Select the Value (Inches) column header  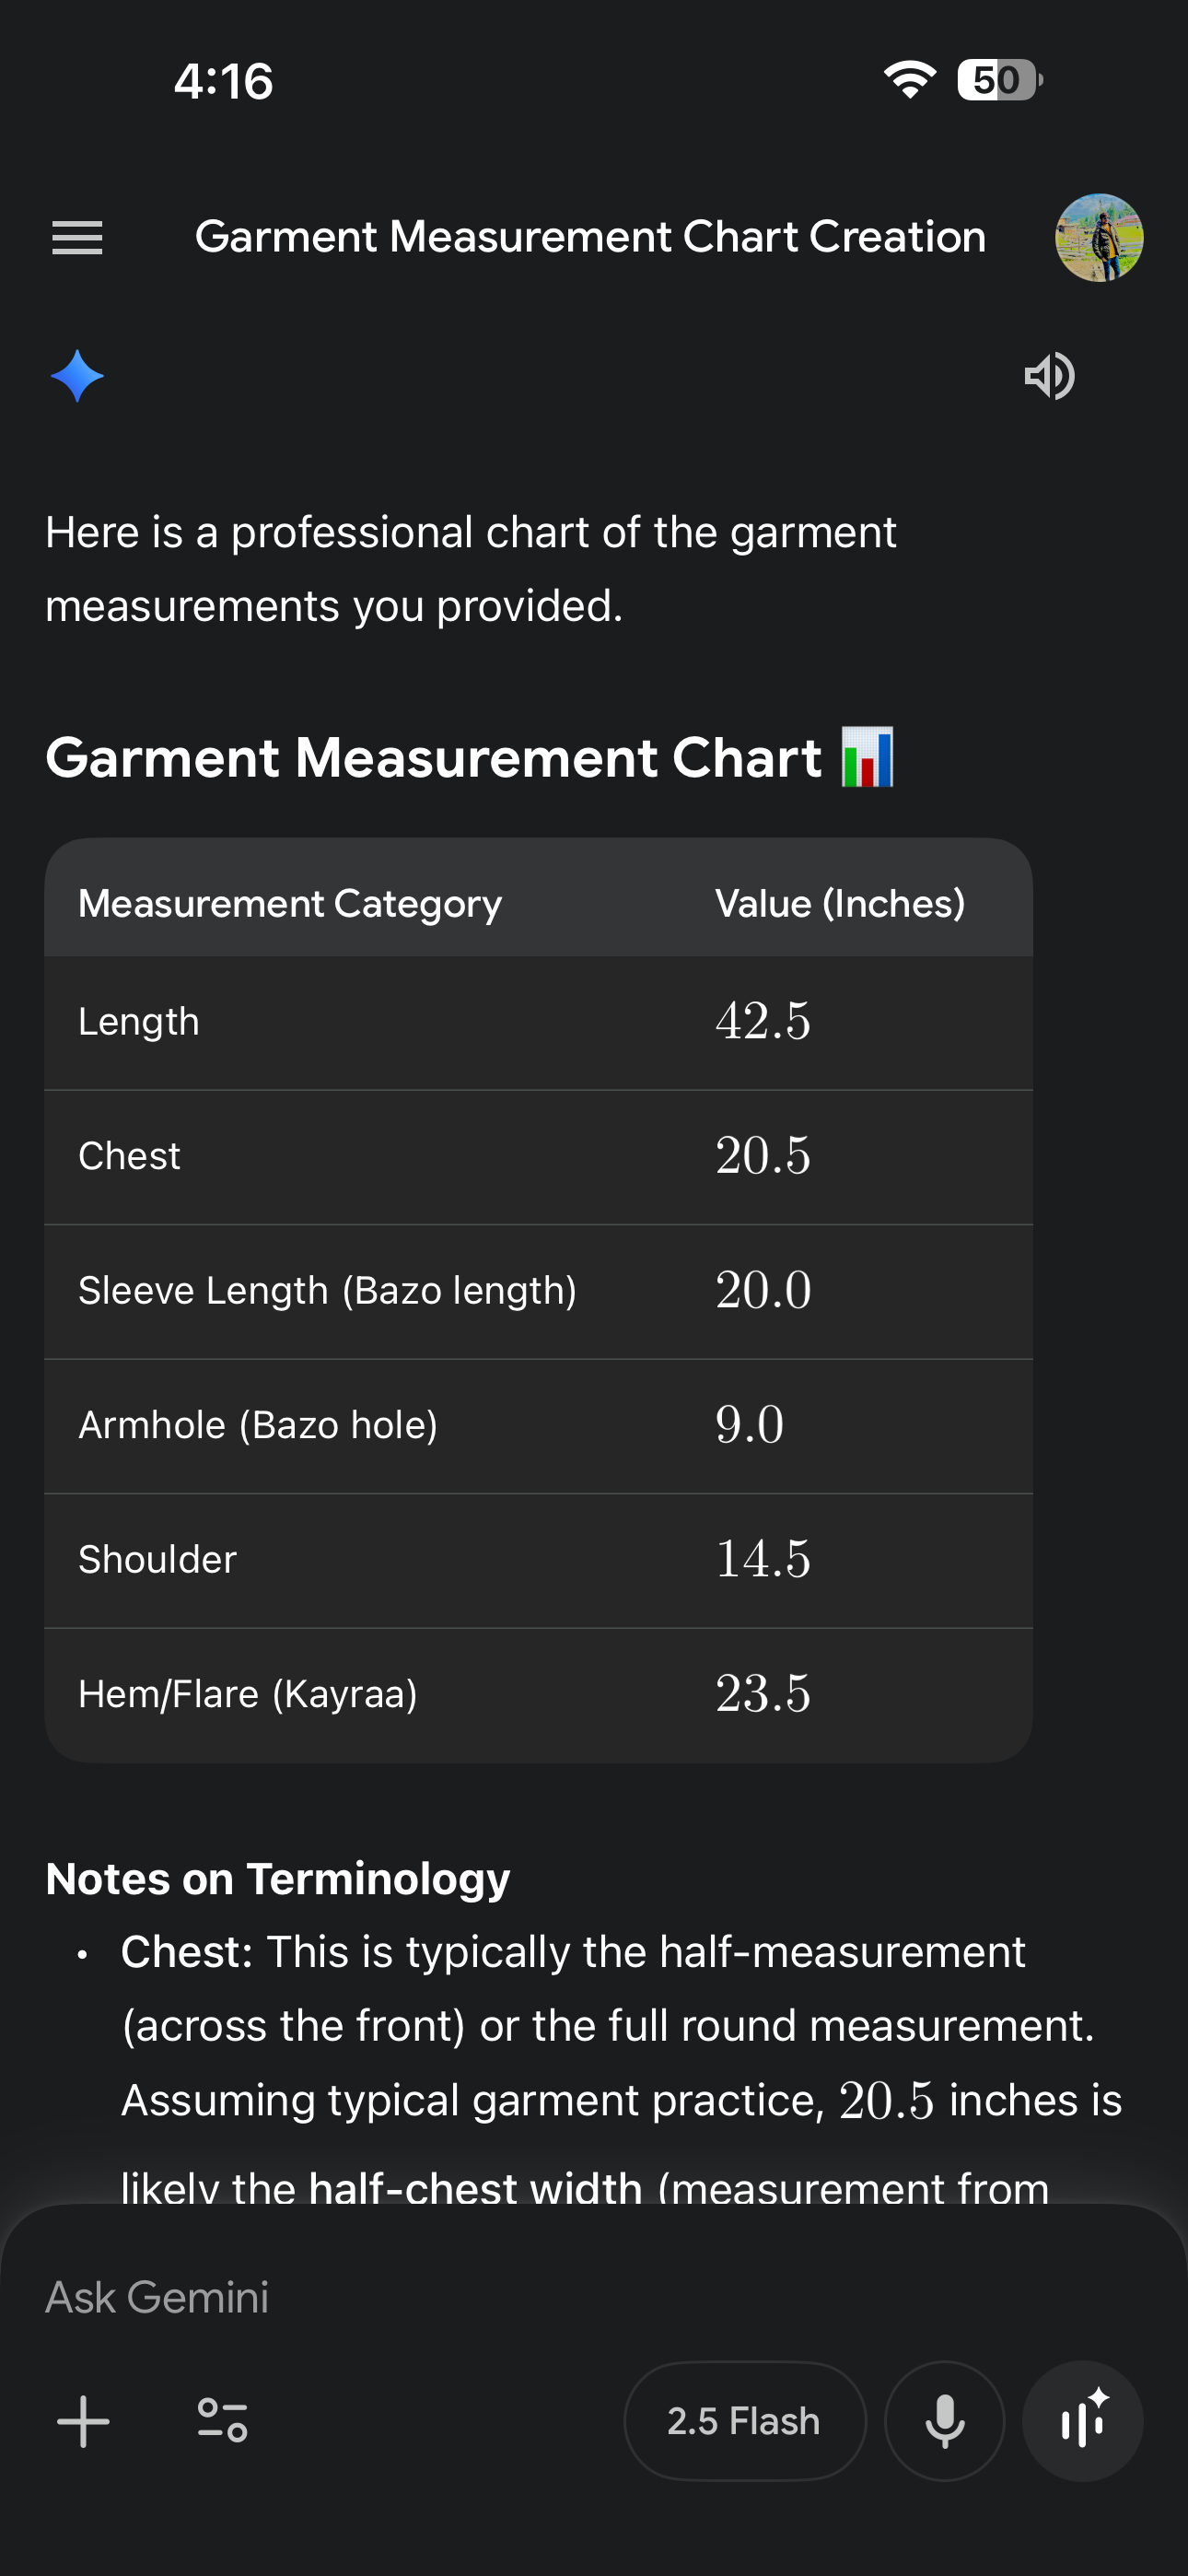tap(840, 904)
